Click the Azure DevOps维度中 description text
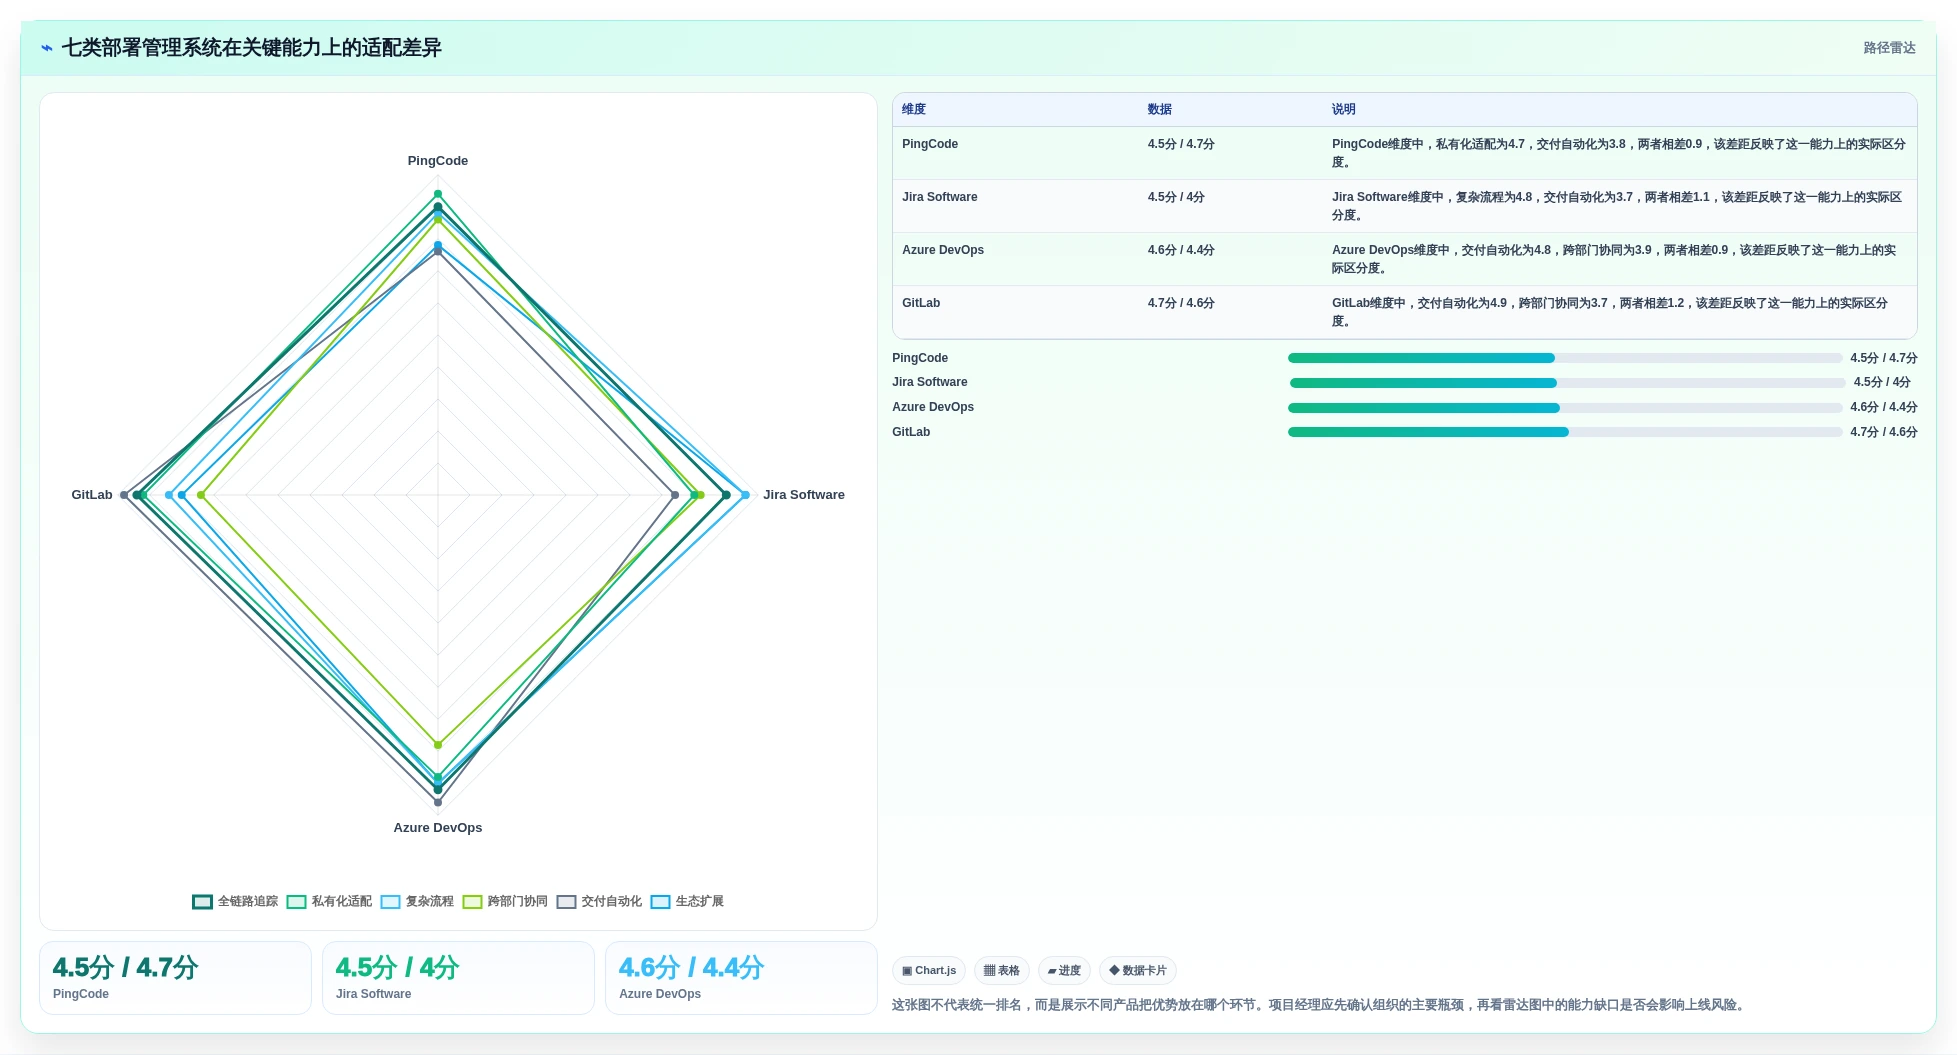 point(1613,259)
